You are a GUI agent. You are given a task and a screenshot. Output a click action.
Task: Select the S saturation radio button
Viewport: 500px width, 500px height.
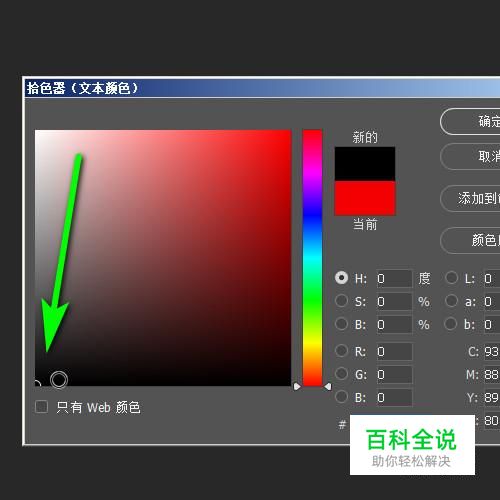[x=341, y=300]
